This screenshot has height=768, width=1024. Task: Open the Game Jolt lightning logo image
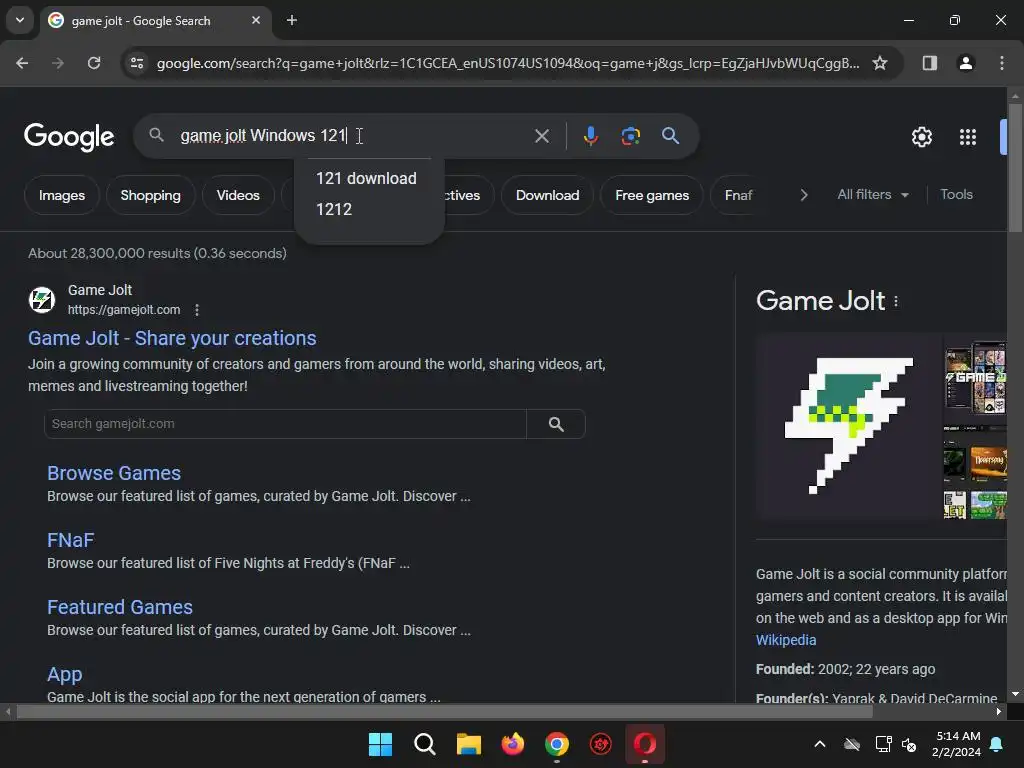click(848, 426)
